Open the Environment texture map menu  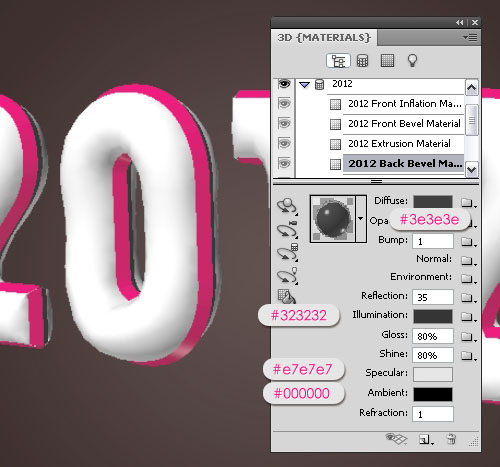coord(468,278)
